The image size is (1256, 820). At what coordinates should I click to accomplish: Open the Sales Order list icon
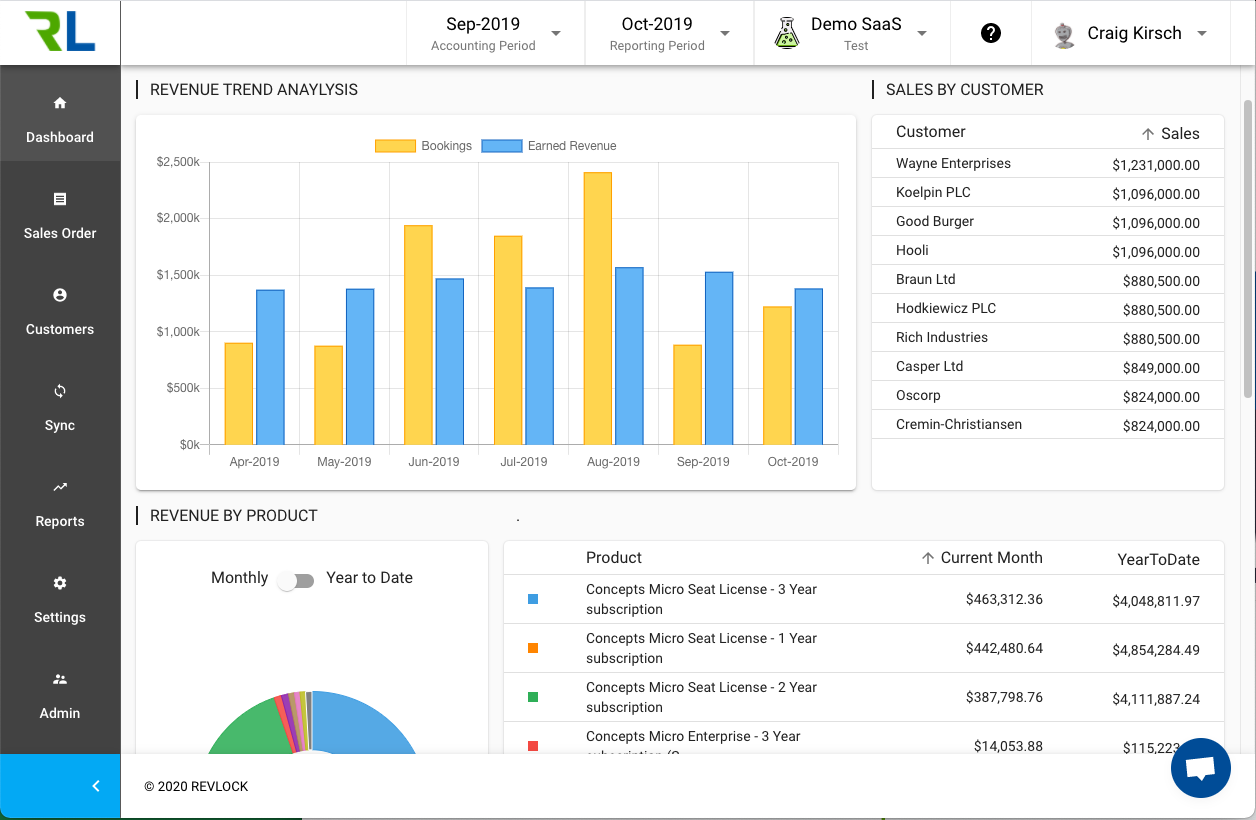60,199
